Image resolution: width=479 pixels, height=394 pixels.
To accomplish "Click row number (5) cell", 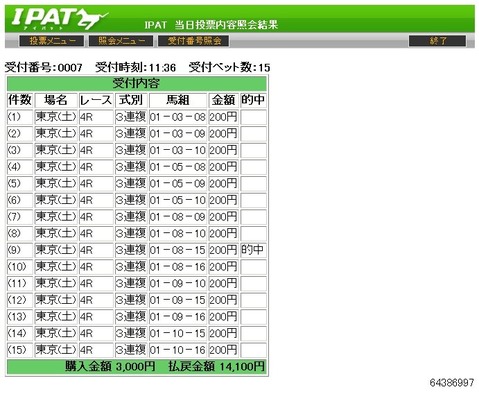I will pos(20,184).
